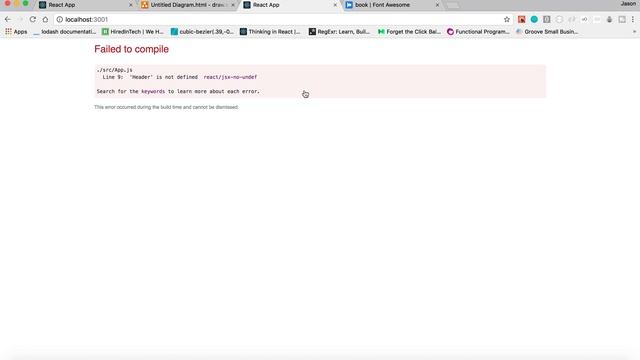Image resolution: width=640 pixels, height=360 pixels.
Task: Go back using the browser back arrow
Action: pyautogui.click(x=8, y=19)
